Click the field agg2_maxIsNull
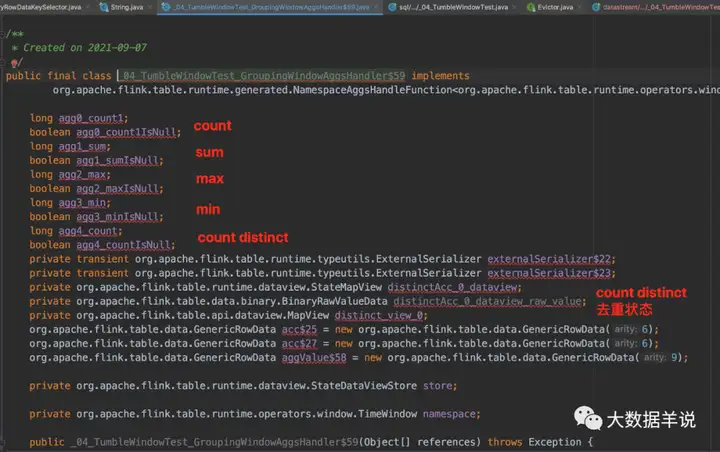 (118, 189)
